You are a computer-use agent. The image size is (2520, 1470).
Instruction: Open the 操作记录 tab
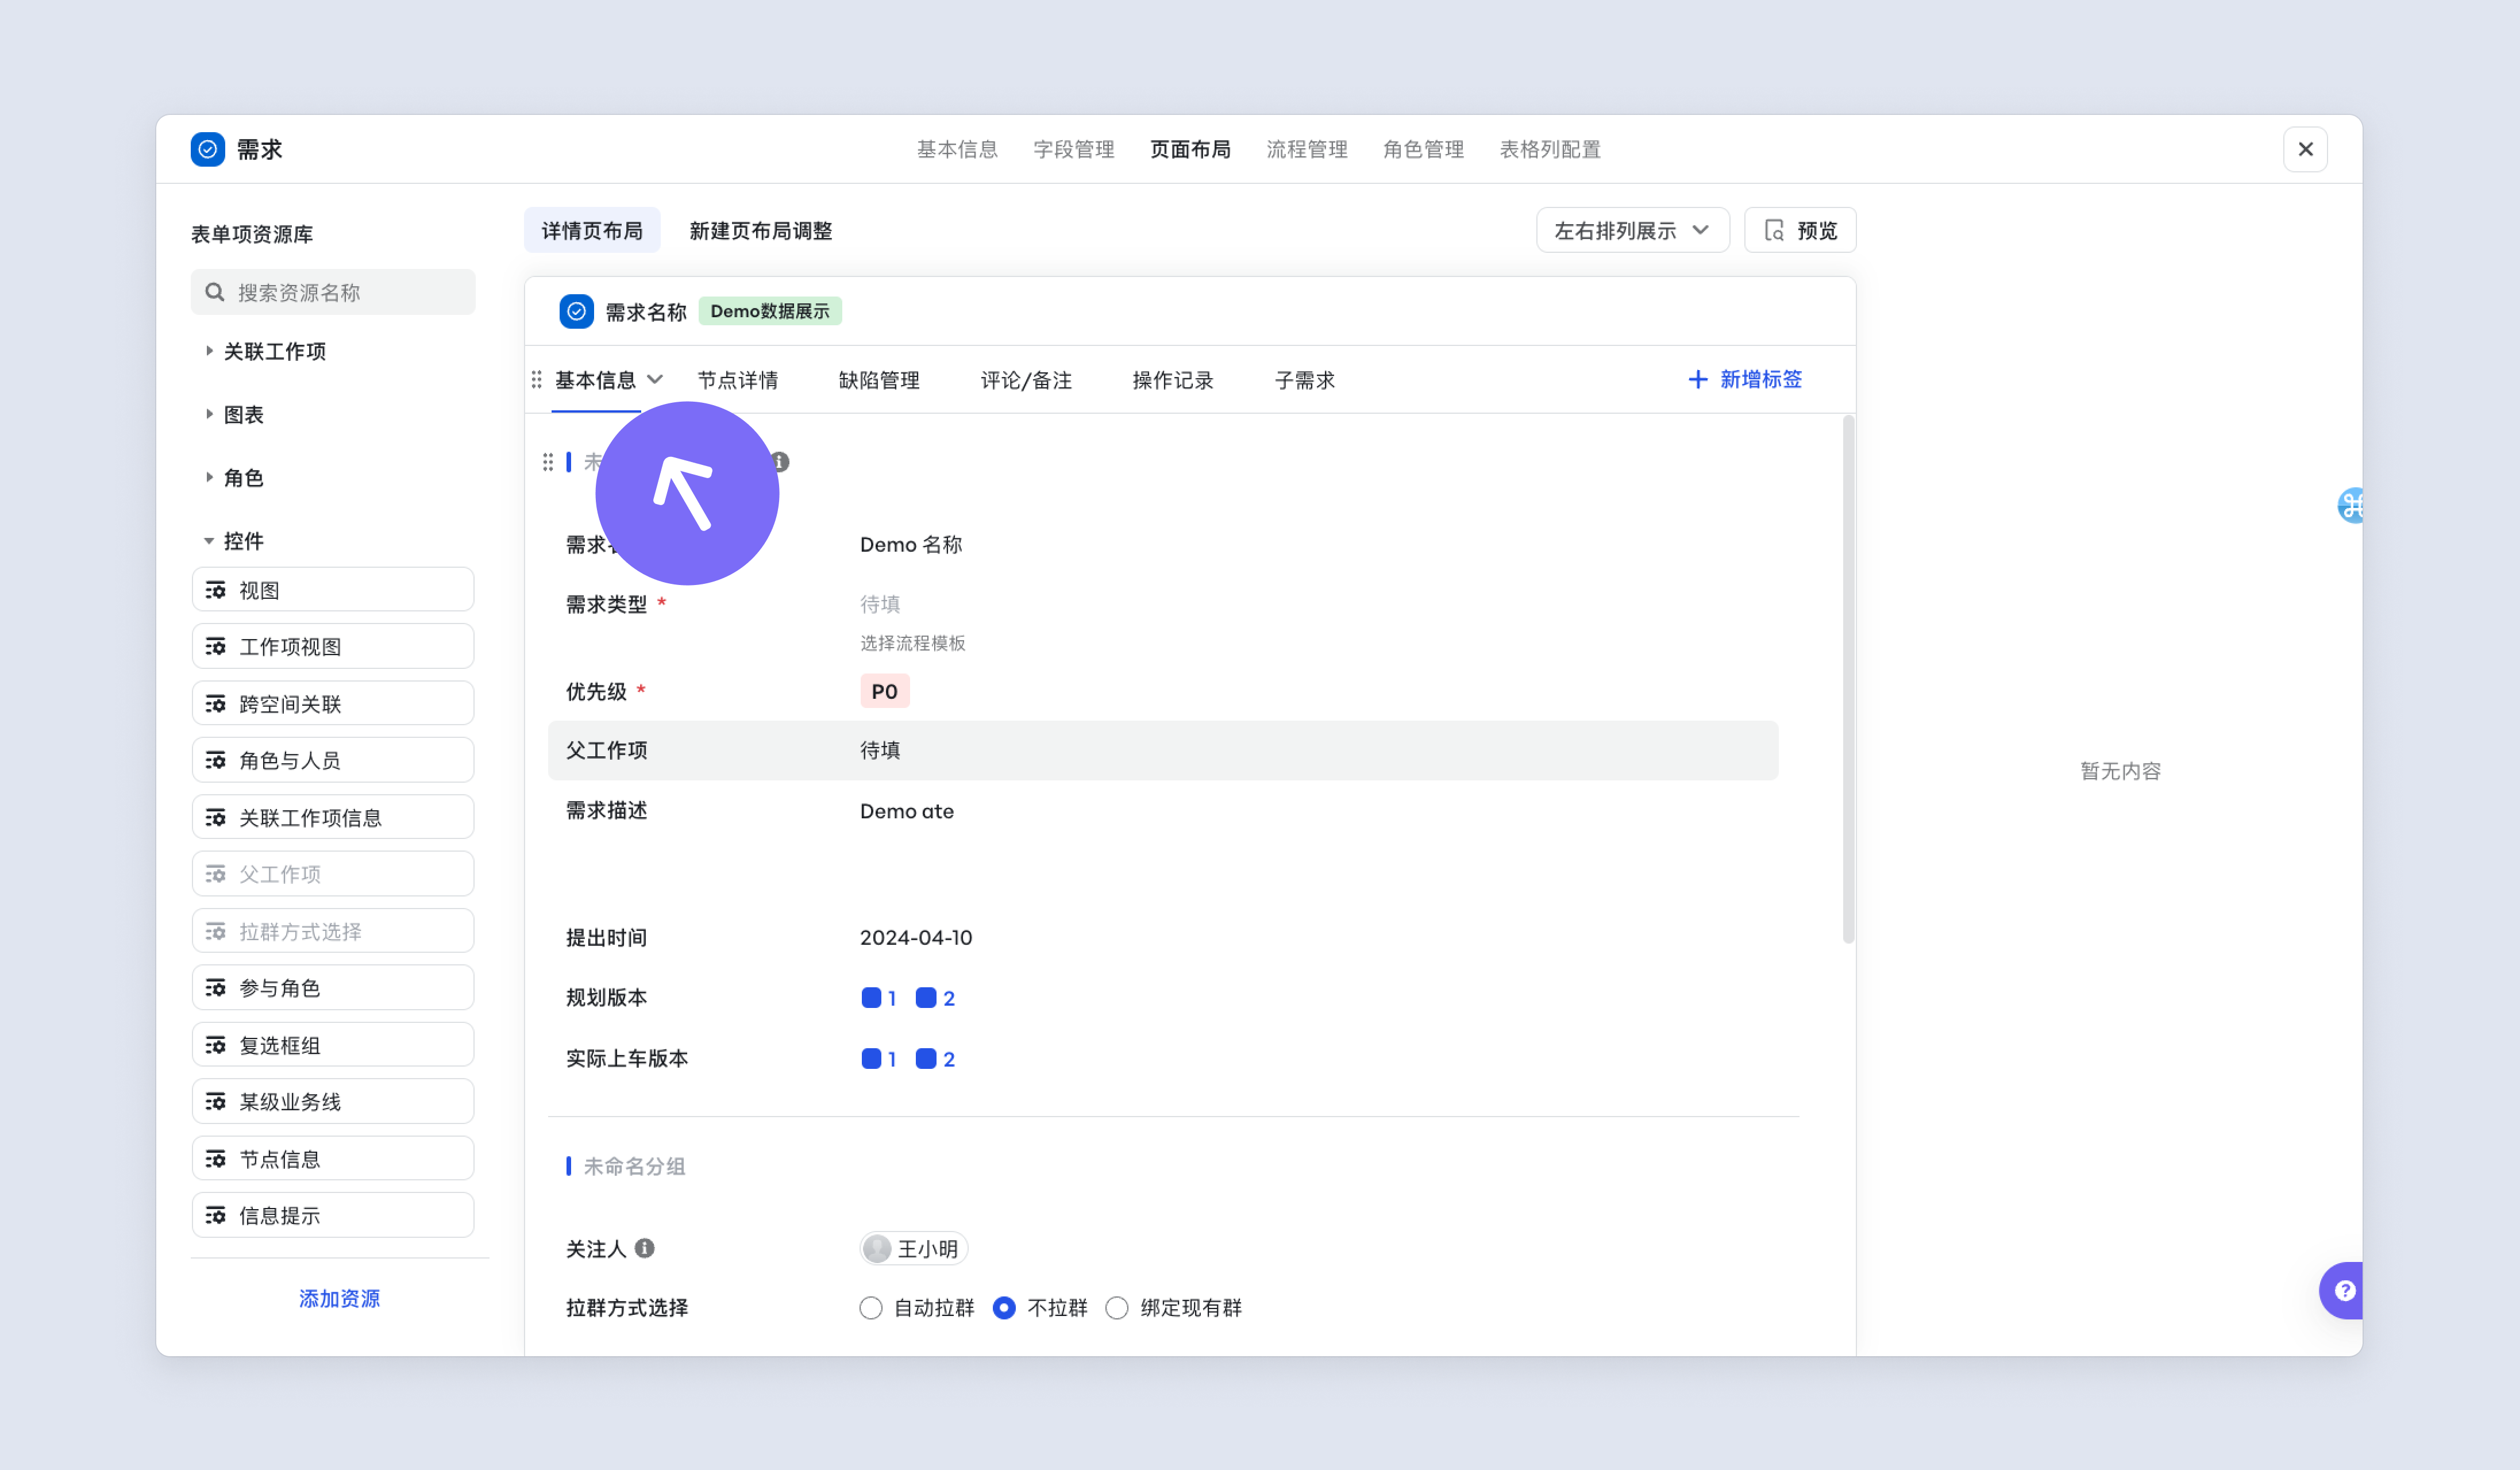(1173, 380)
